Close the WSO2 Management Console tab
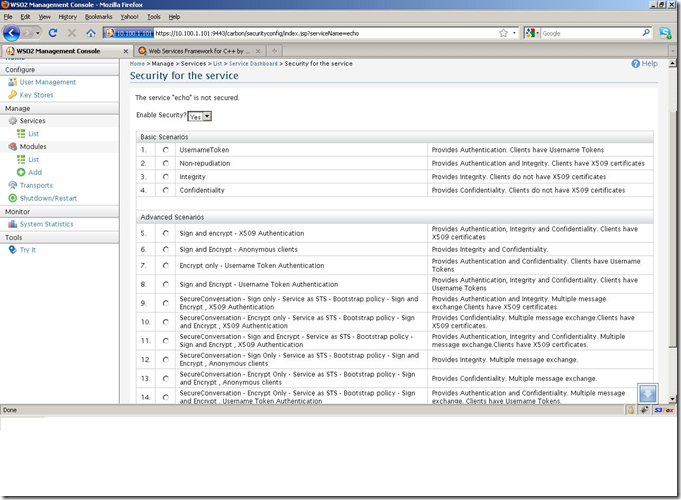Image resolution: width=681 pixels, height=500 pixels. 126,51
